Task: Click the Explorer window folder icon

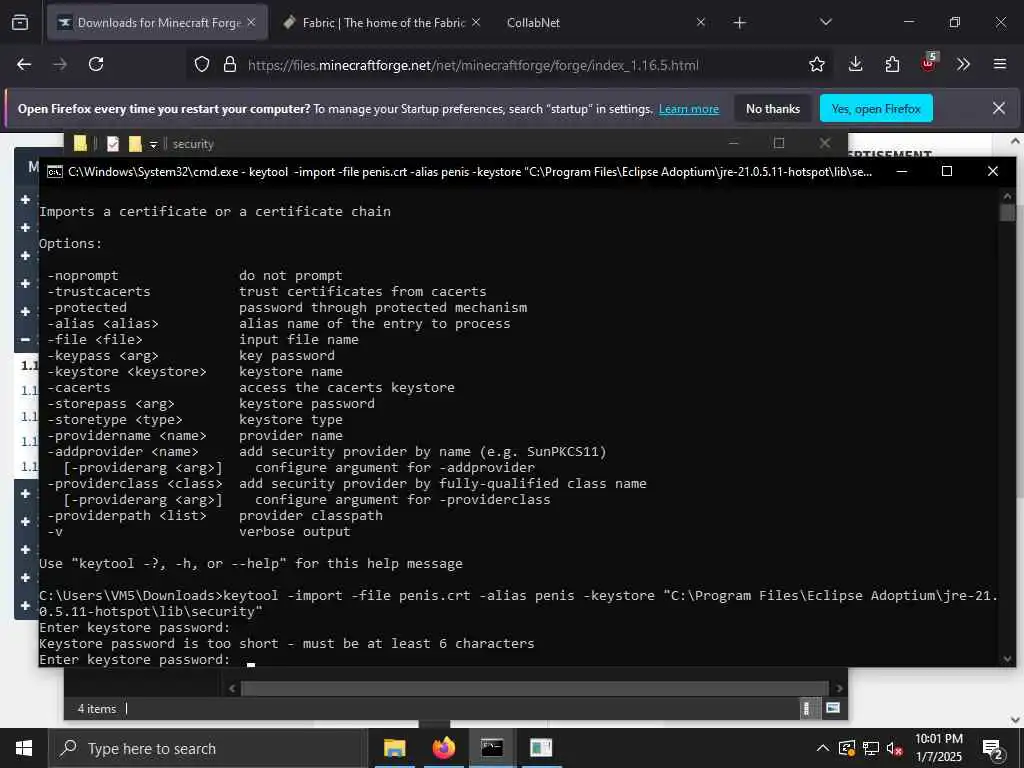Action: pos(80,144)
